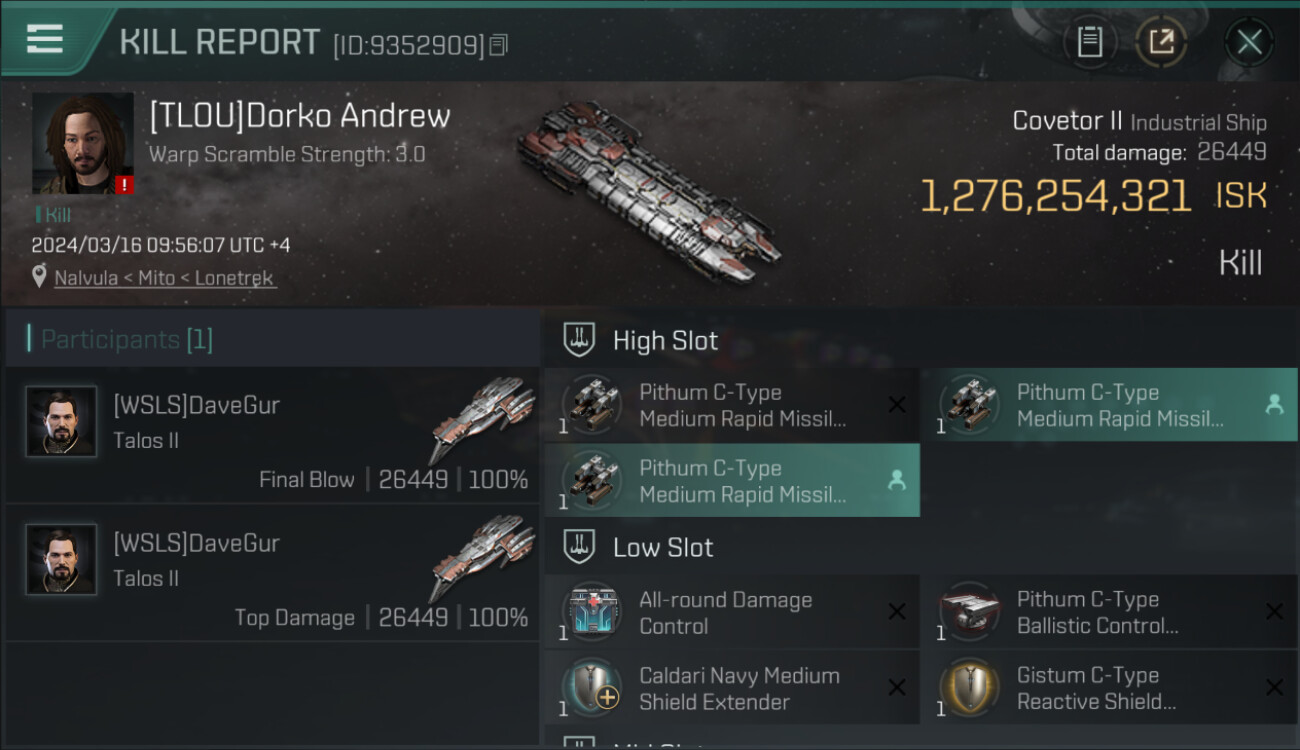
Task: Click the Caldari Navy Medium Shield Extender
Action: coord(731,689)
